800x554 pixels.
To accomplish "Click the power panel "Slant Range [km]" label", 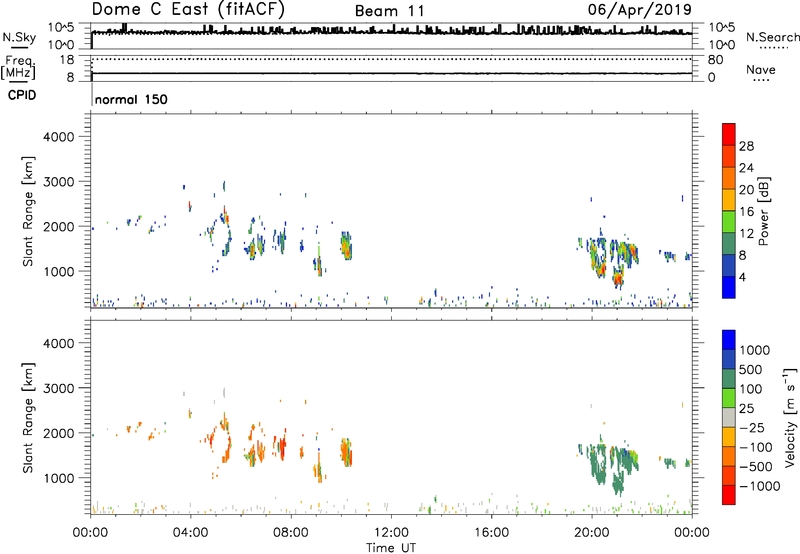I will click(x=28, y=211).
